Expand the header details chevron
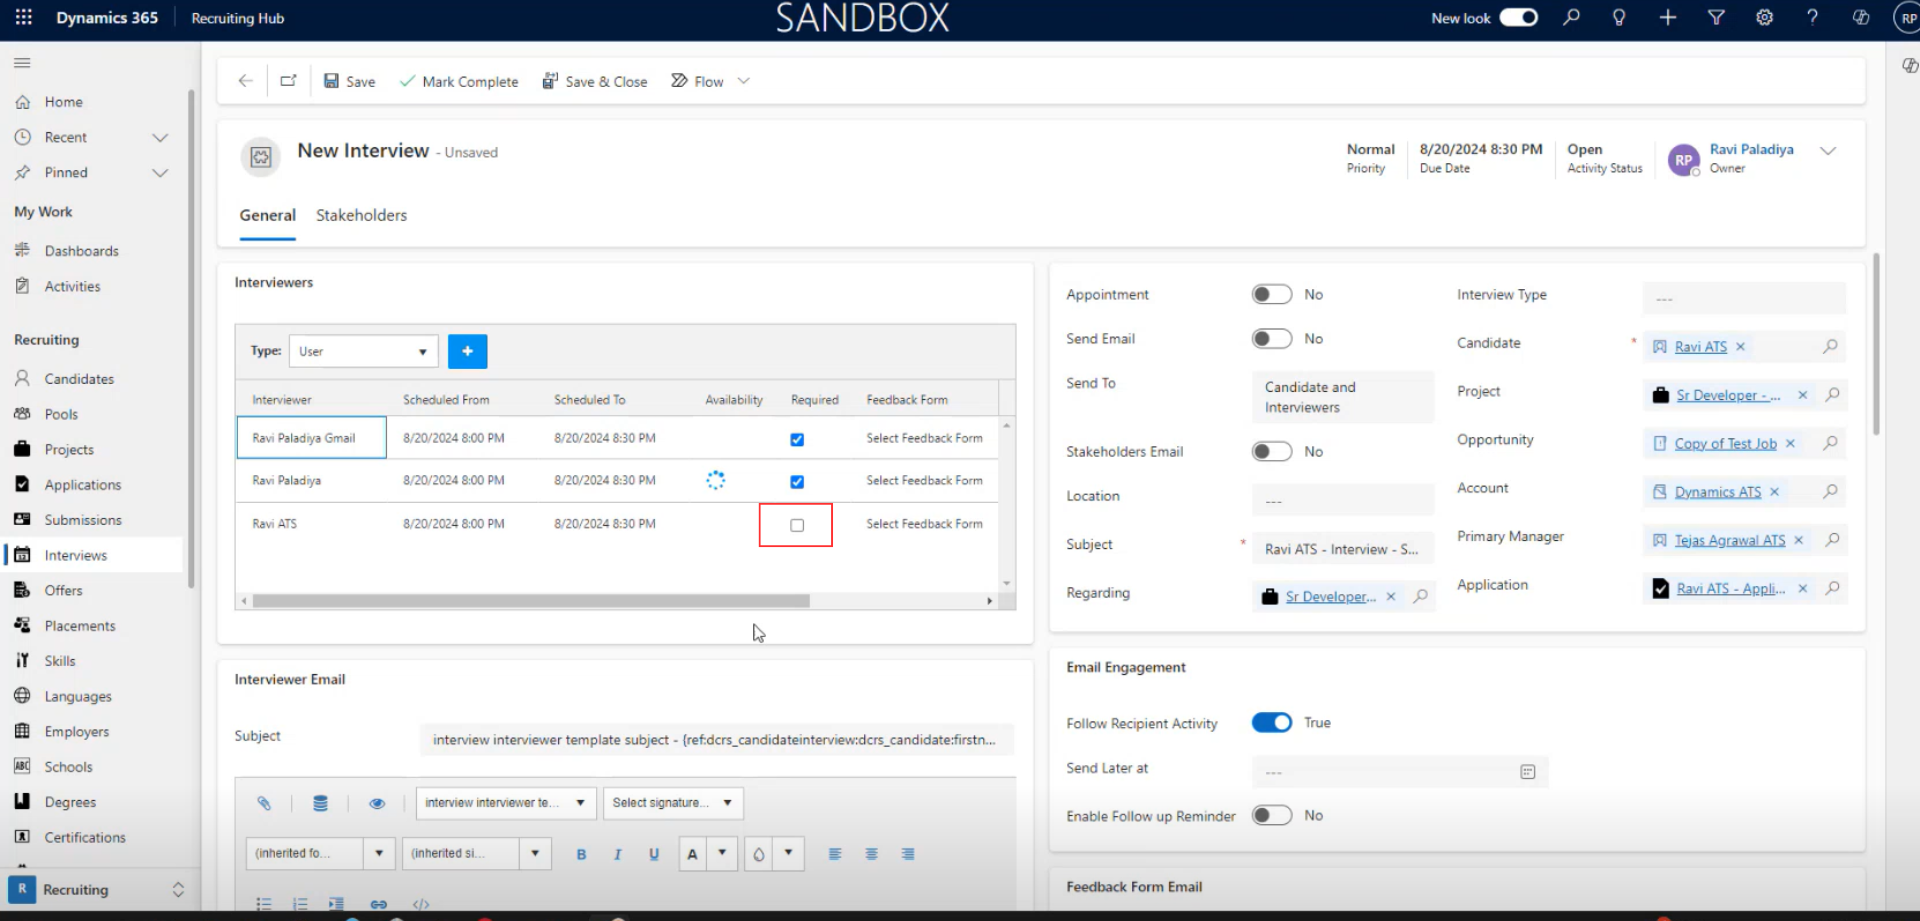 pyautogui.click(x=1828, y=151)
